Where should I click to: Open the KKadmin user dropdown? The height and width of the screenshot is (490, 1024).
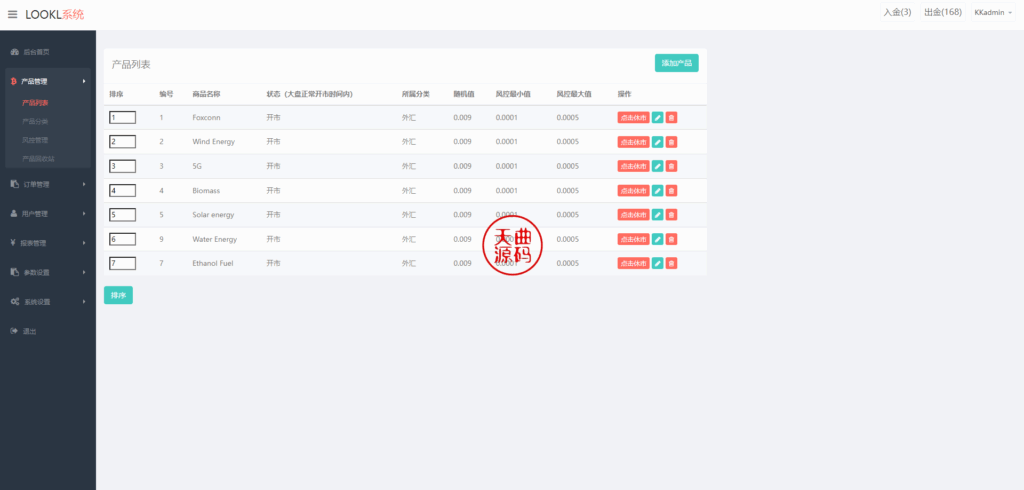tap(993, 12)
